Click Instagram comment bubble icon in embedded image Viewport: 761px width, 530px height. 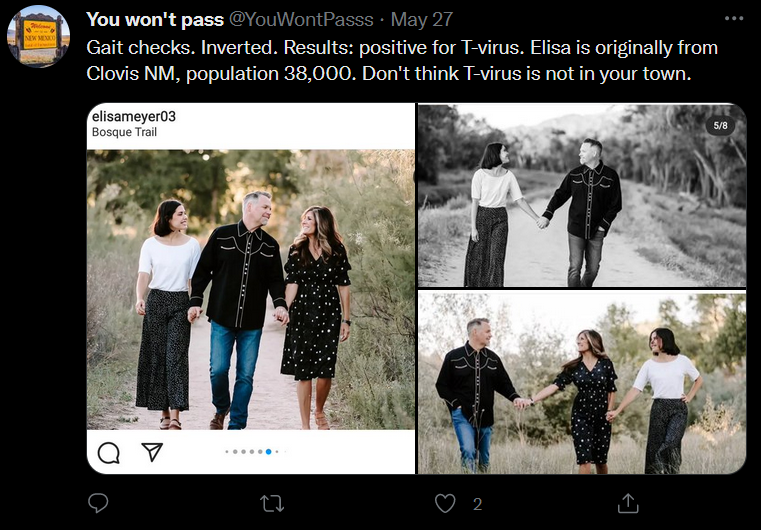pos(108,453)
